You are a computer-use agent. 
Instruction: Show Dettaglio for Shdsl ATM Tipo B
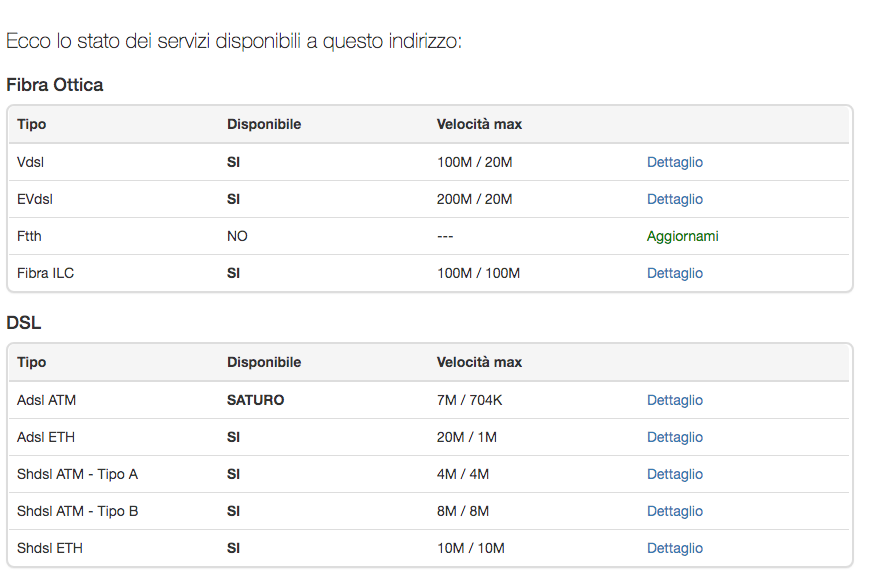pyautogui.click(x=674, y=511)
